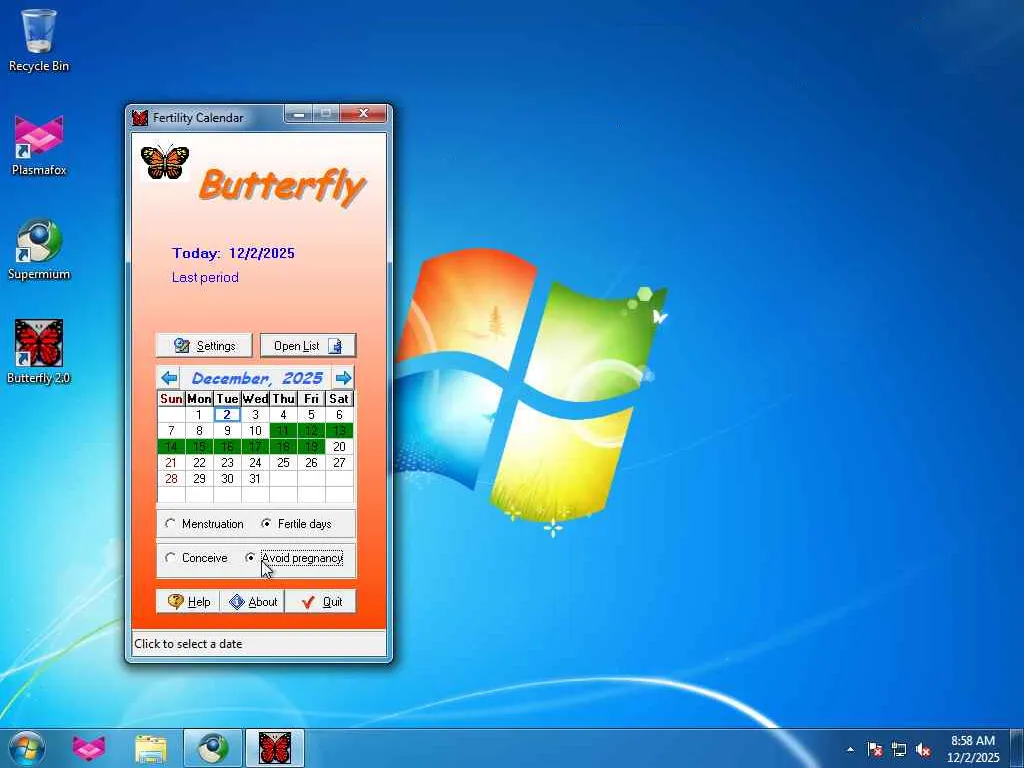Open the Windows Start menu orb
This screenshot has height=768, width=1024.
point(27,748)
